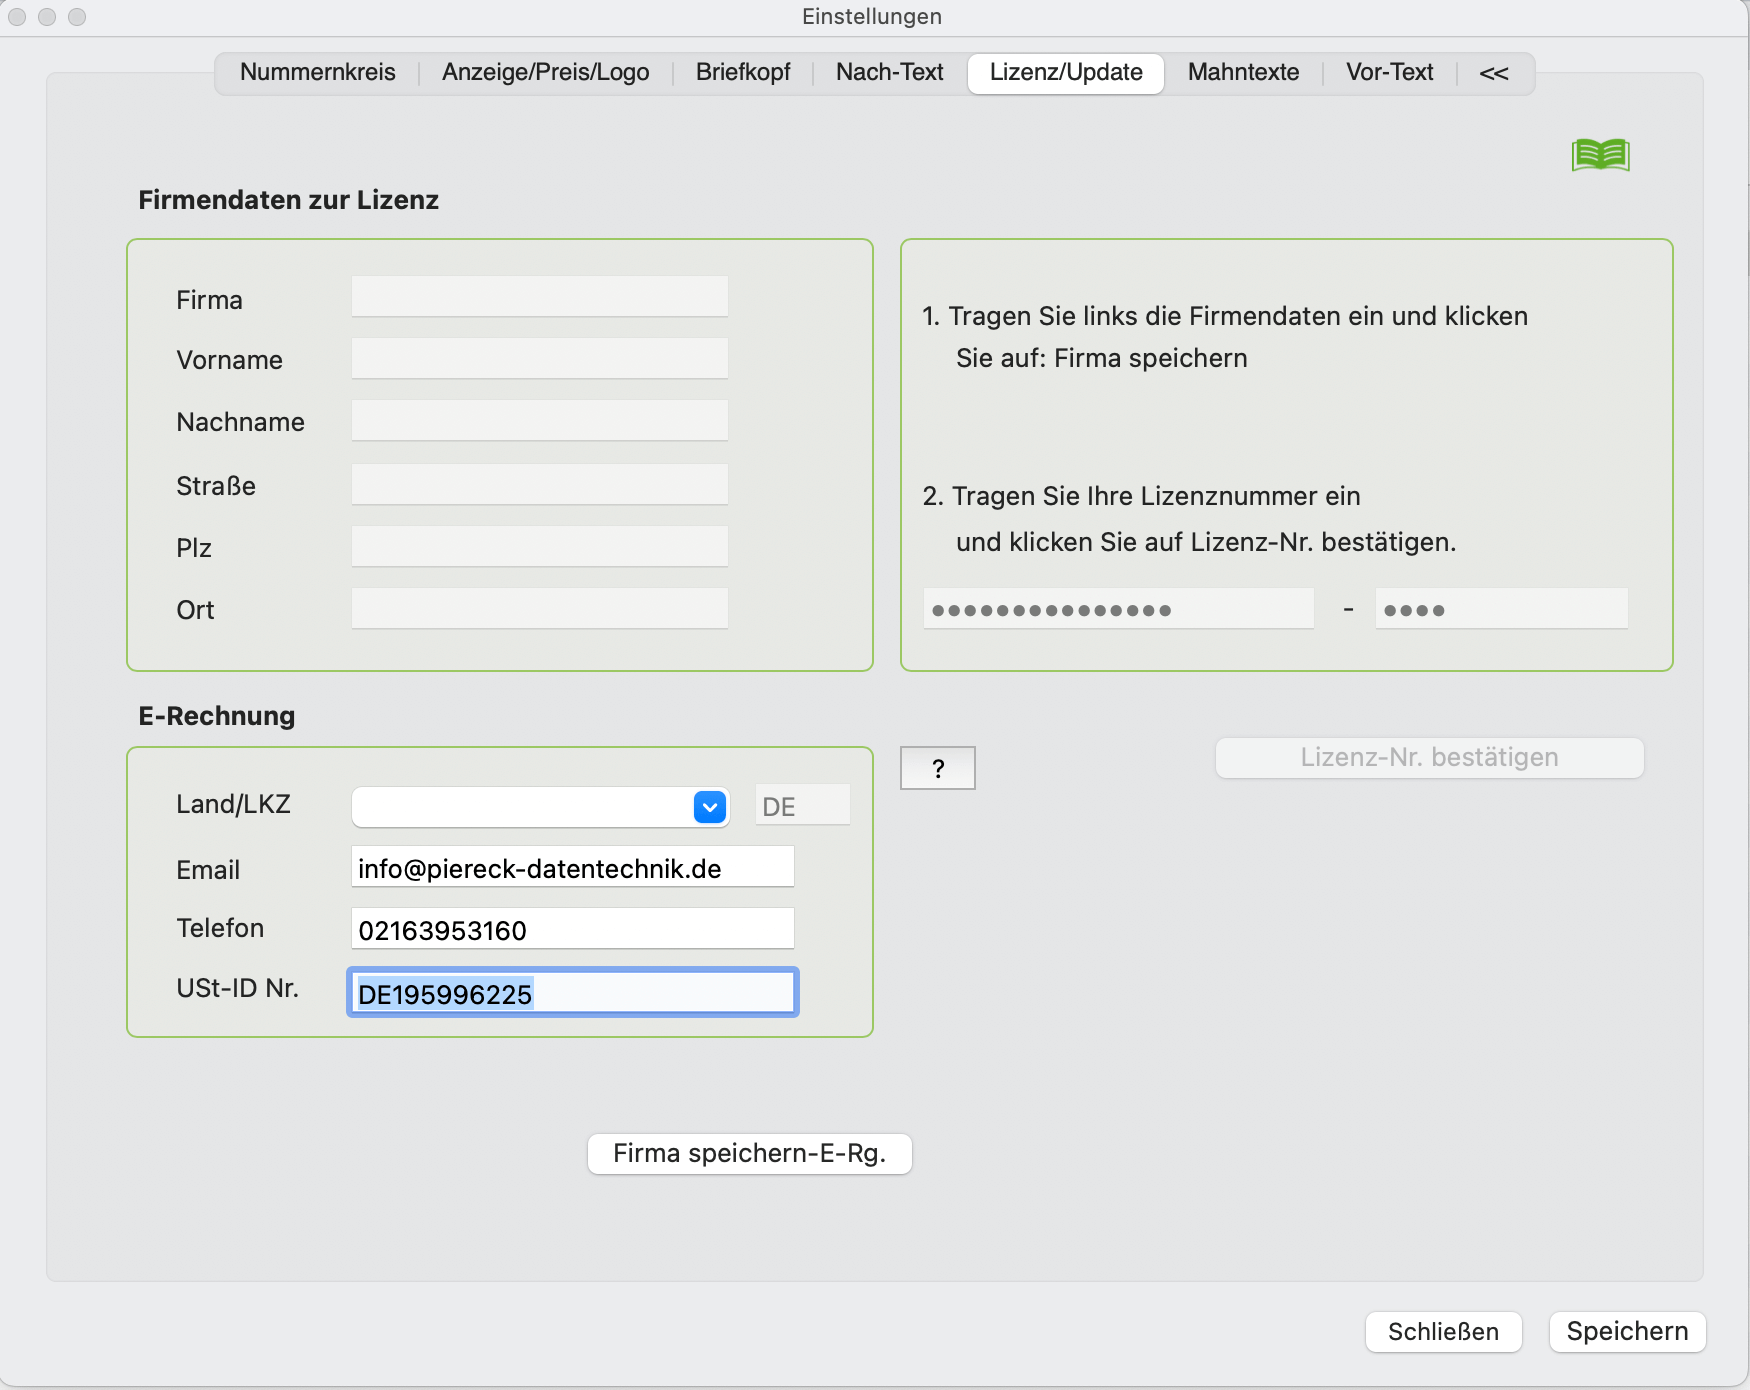The width and height of the screenshot is (1750, 1390).
Task: Switch to the Vor-Text tab
Action: pyautogui.click(x=1389, y=73)
